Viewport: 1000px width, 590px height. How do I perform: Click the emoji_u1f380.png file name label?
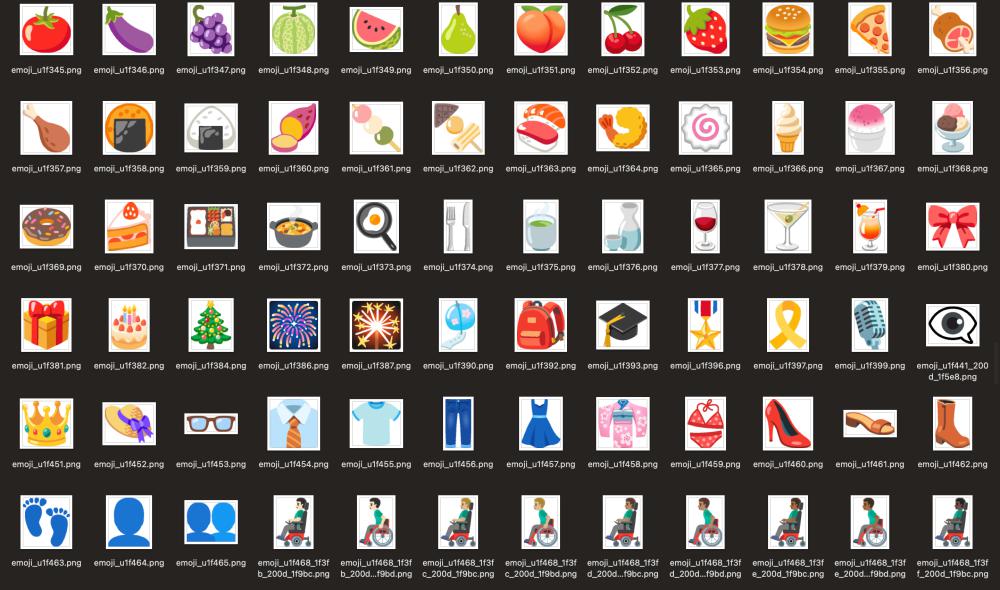[952, 267]
